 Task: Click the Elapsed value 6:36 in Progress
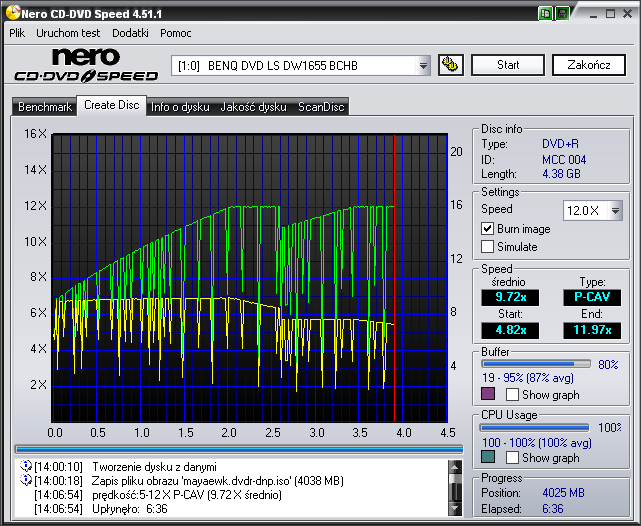click(x=553, y=509)
